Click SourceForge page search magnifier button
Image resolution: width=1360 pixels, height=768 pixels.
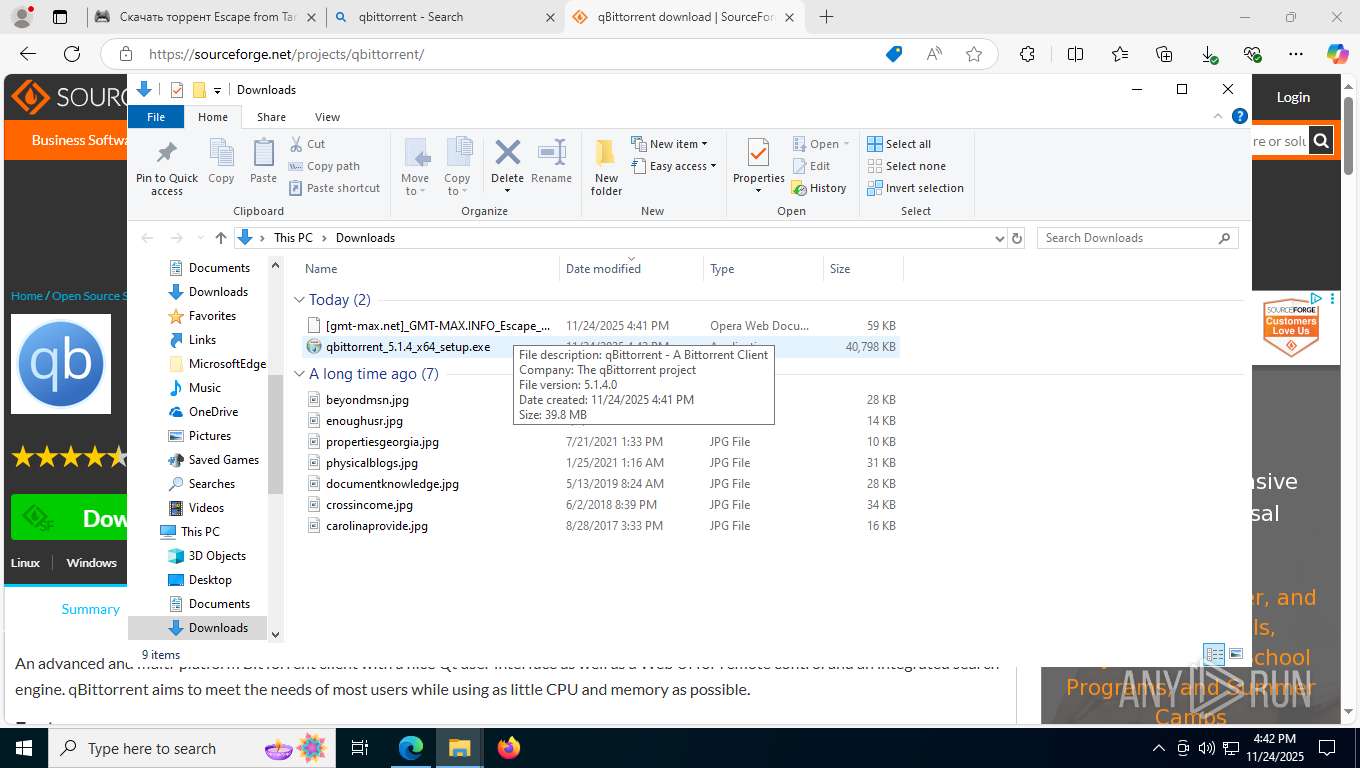tap(1321, 141)
